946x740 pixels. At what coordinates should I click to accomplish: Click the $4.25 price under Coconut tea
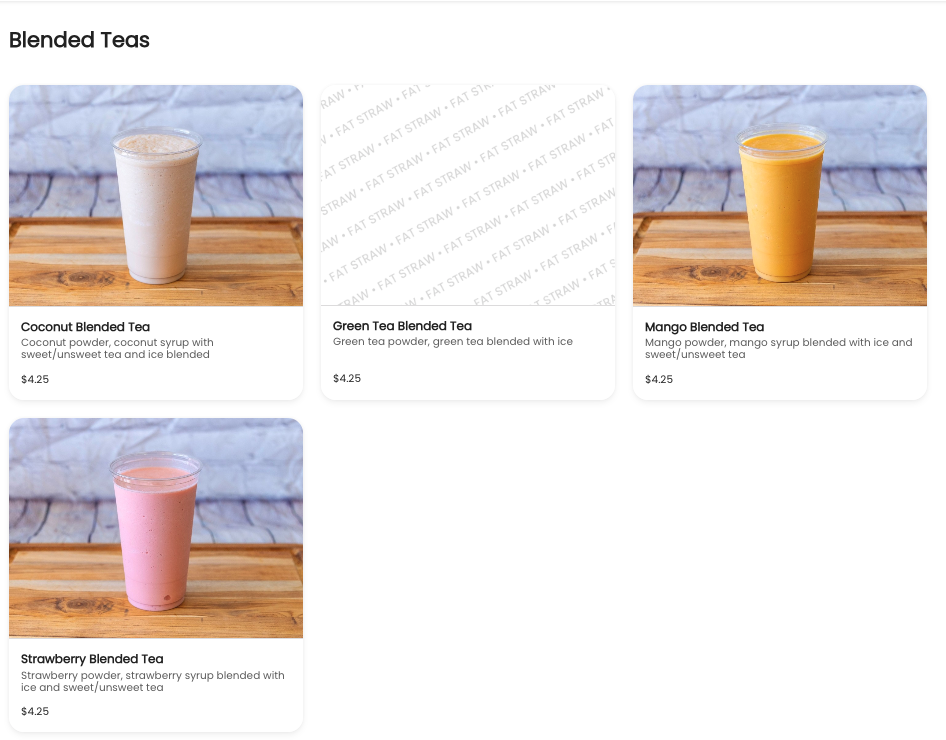[x=35, y=379]
